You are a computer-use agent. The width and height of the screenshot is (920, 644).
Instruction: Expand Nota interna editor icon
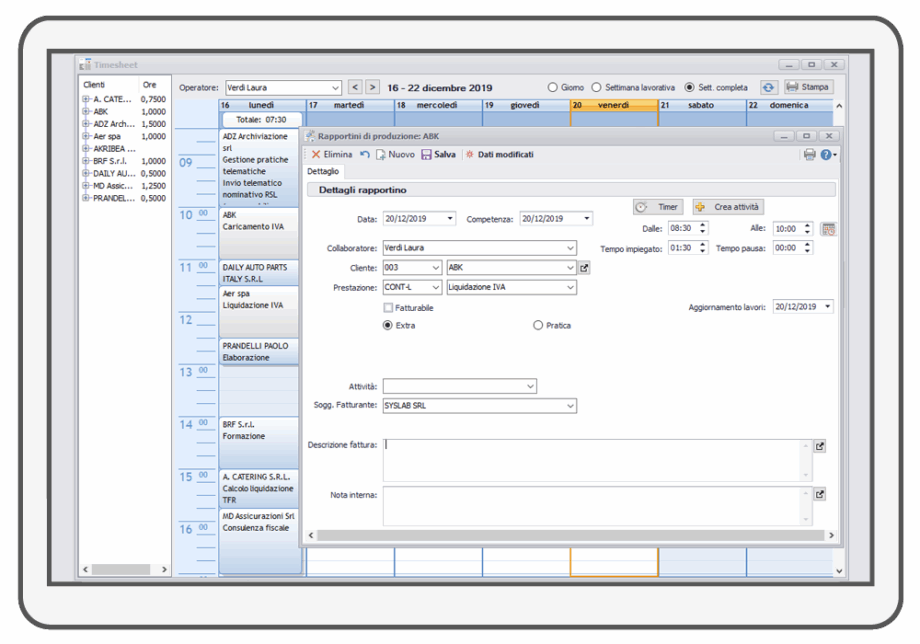(820, 494)
